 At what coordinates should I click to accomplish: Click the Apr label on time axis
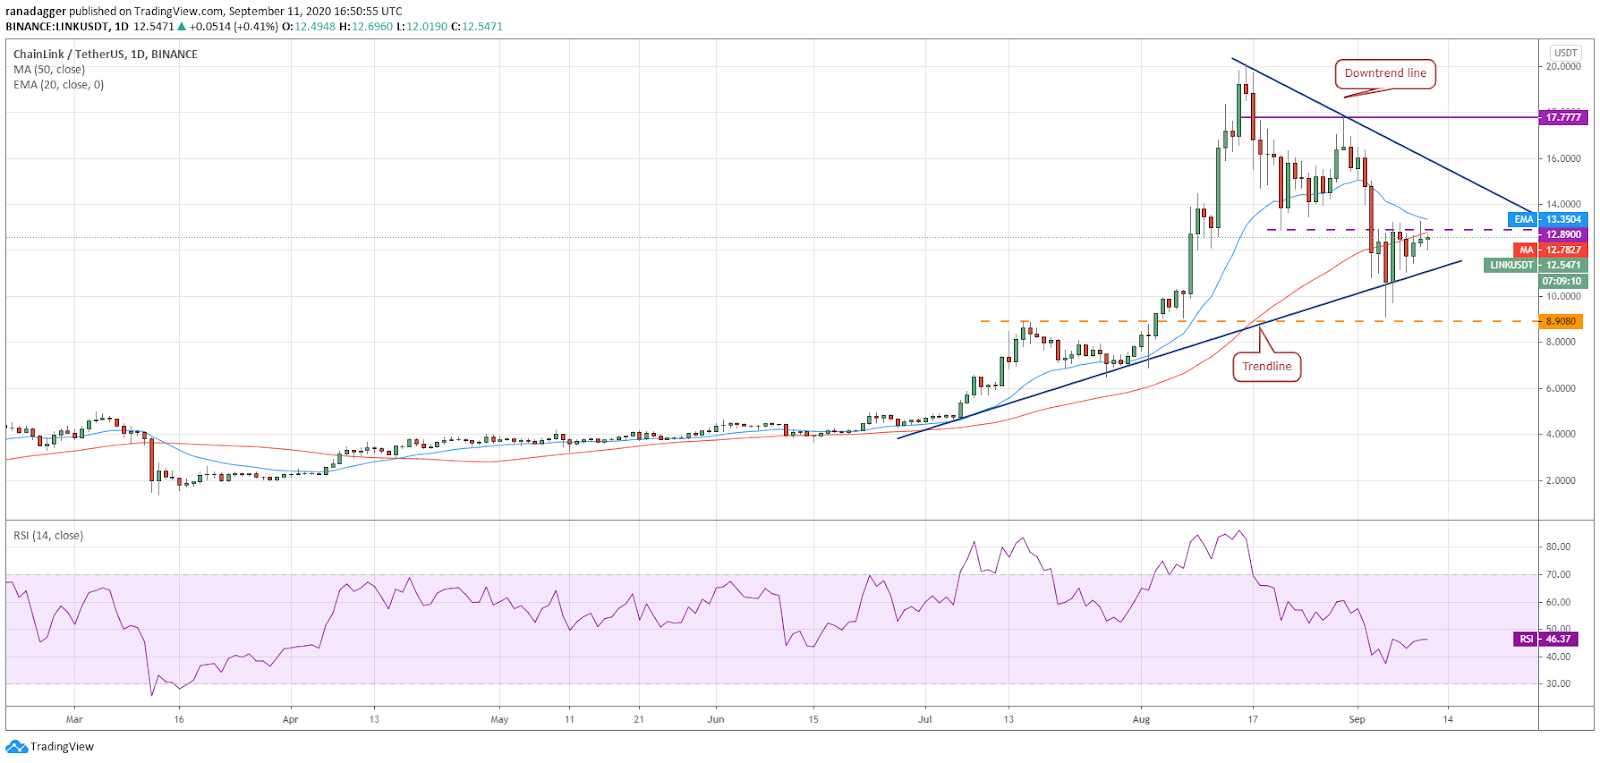click(x=290, y=719)
